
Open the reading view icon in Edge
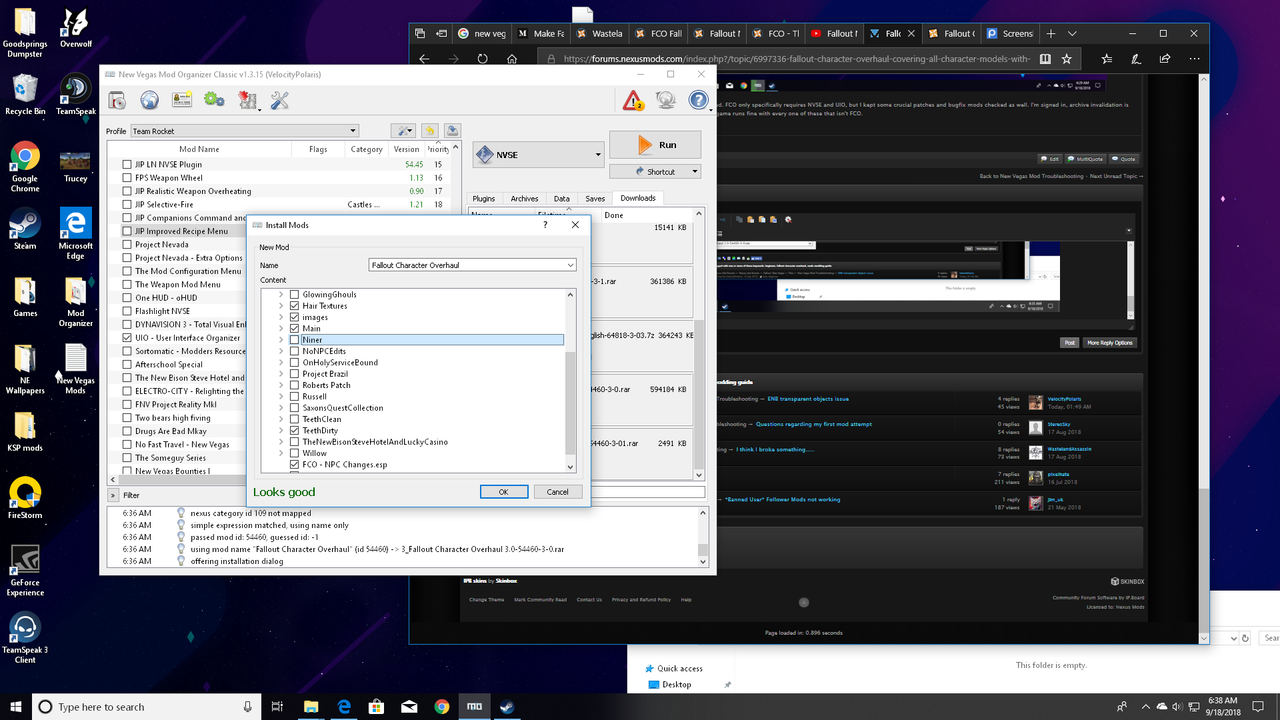tap(1045, 59)
